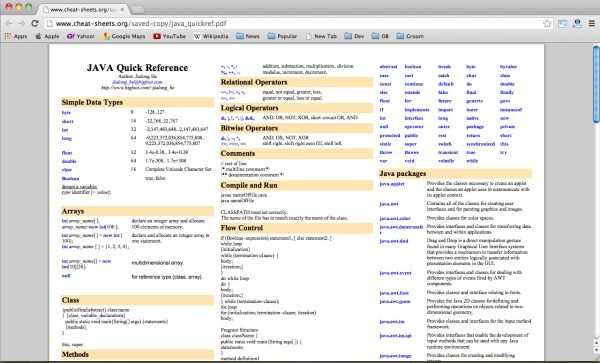Click the Logical Operators heading
This screenshot has height=363, width=600.
(249, 108)
